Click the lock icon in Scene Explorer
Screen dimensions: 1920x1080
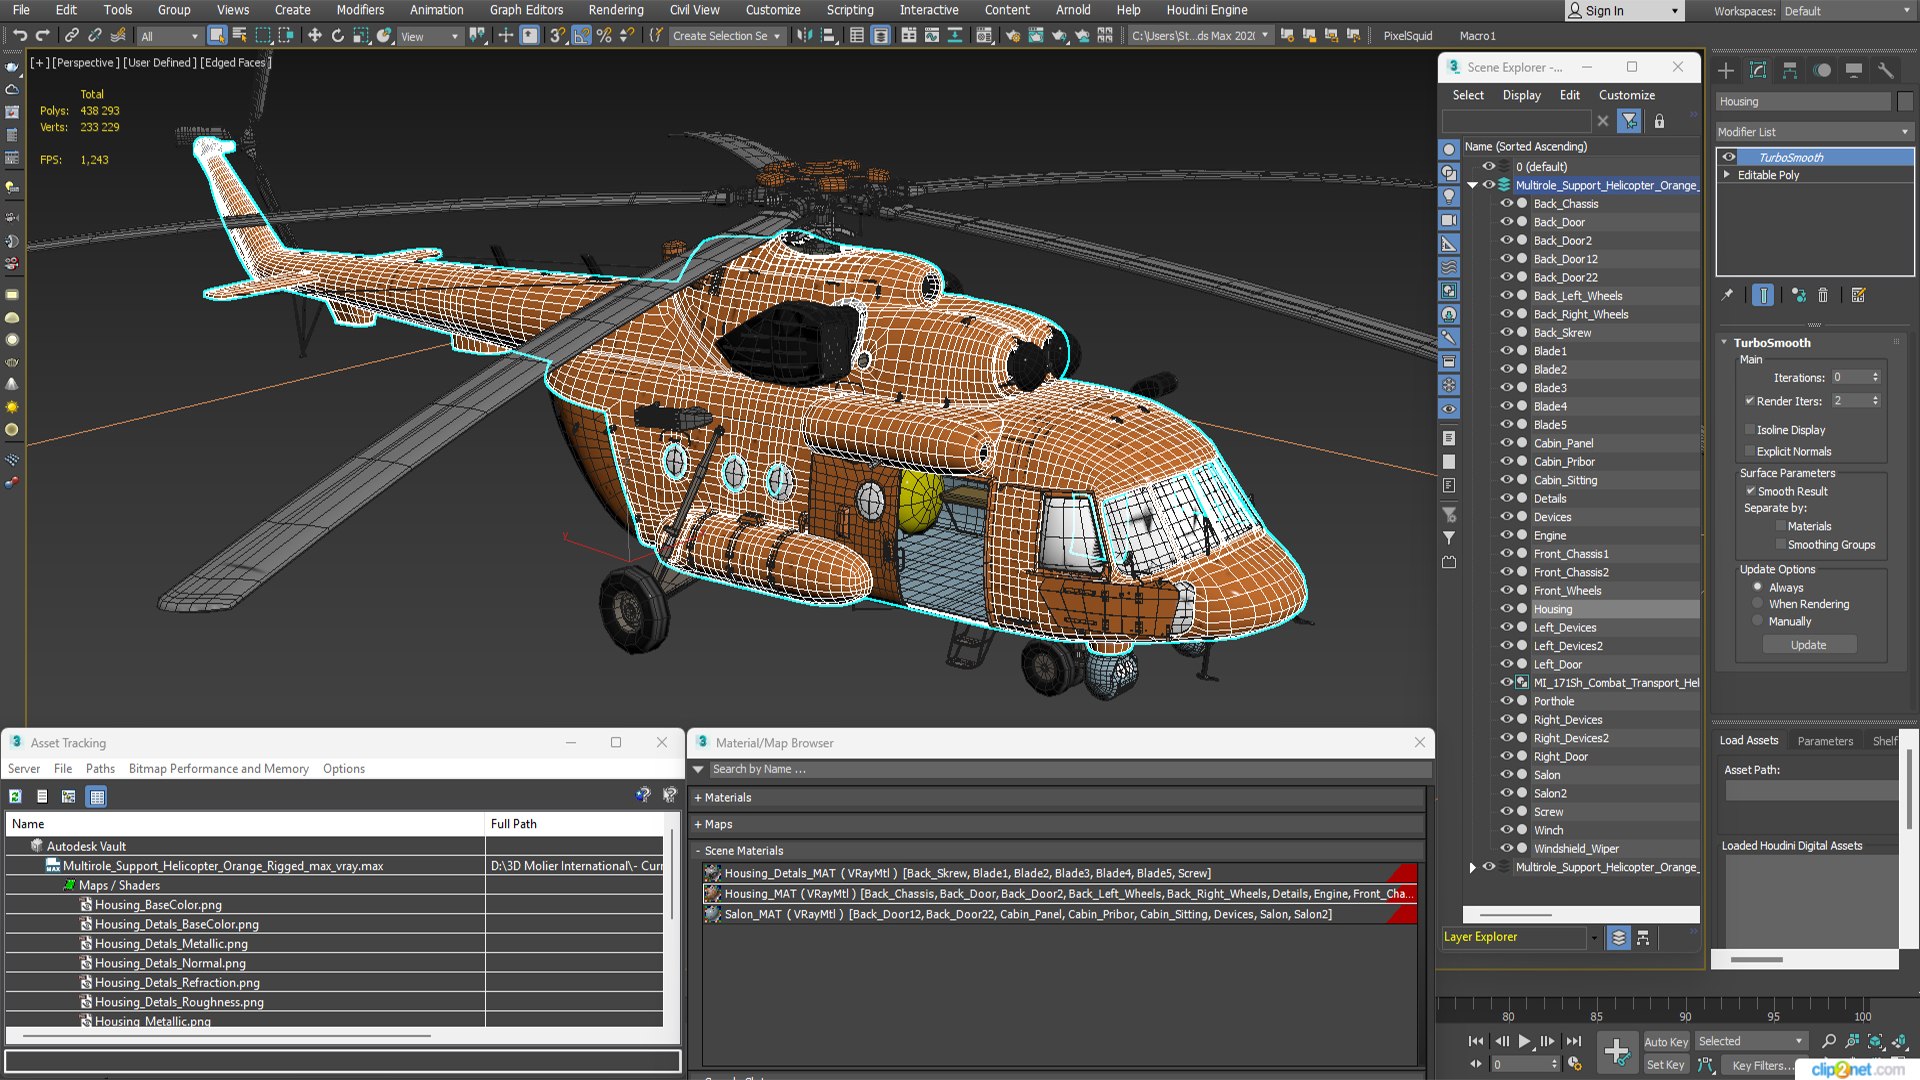click(1659, 121)
